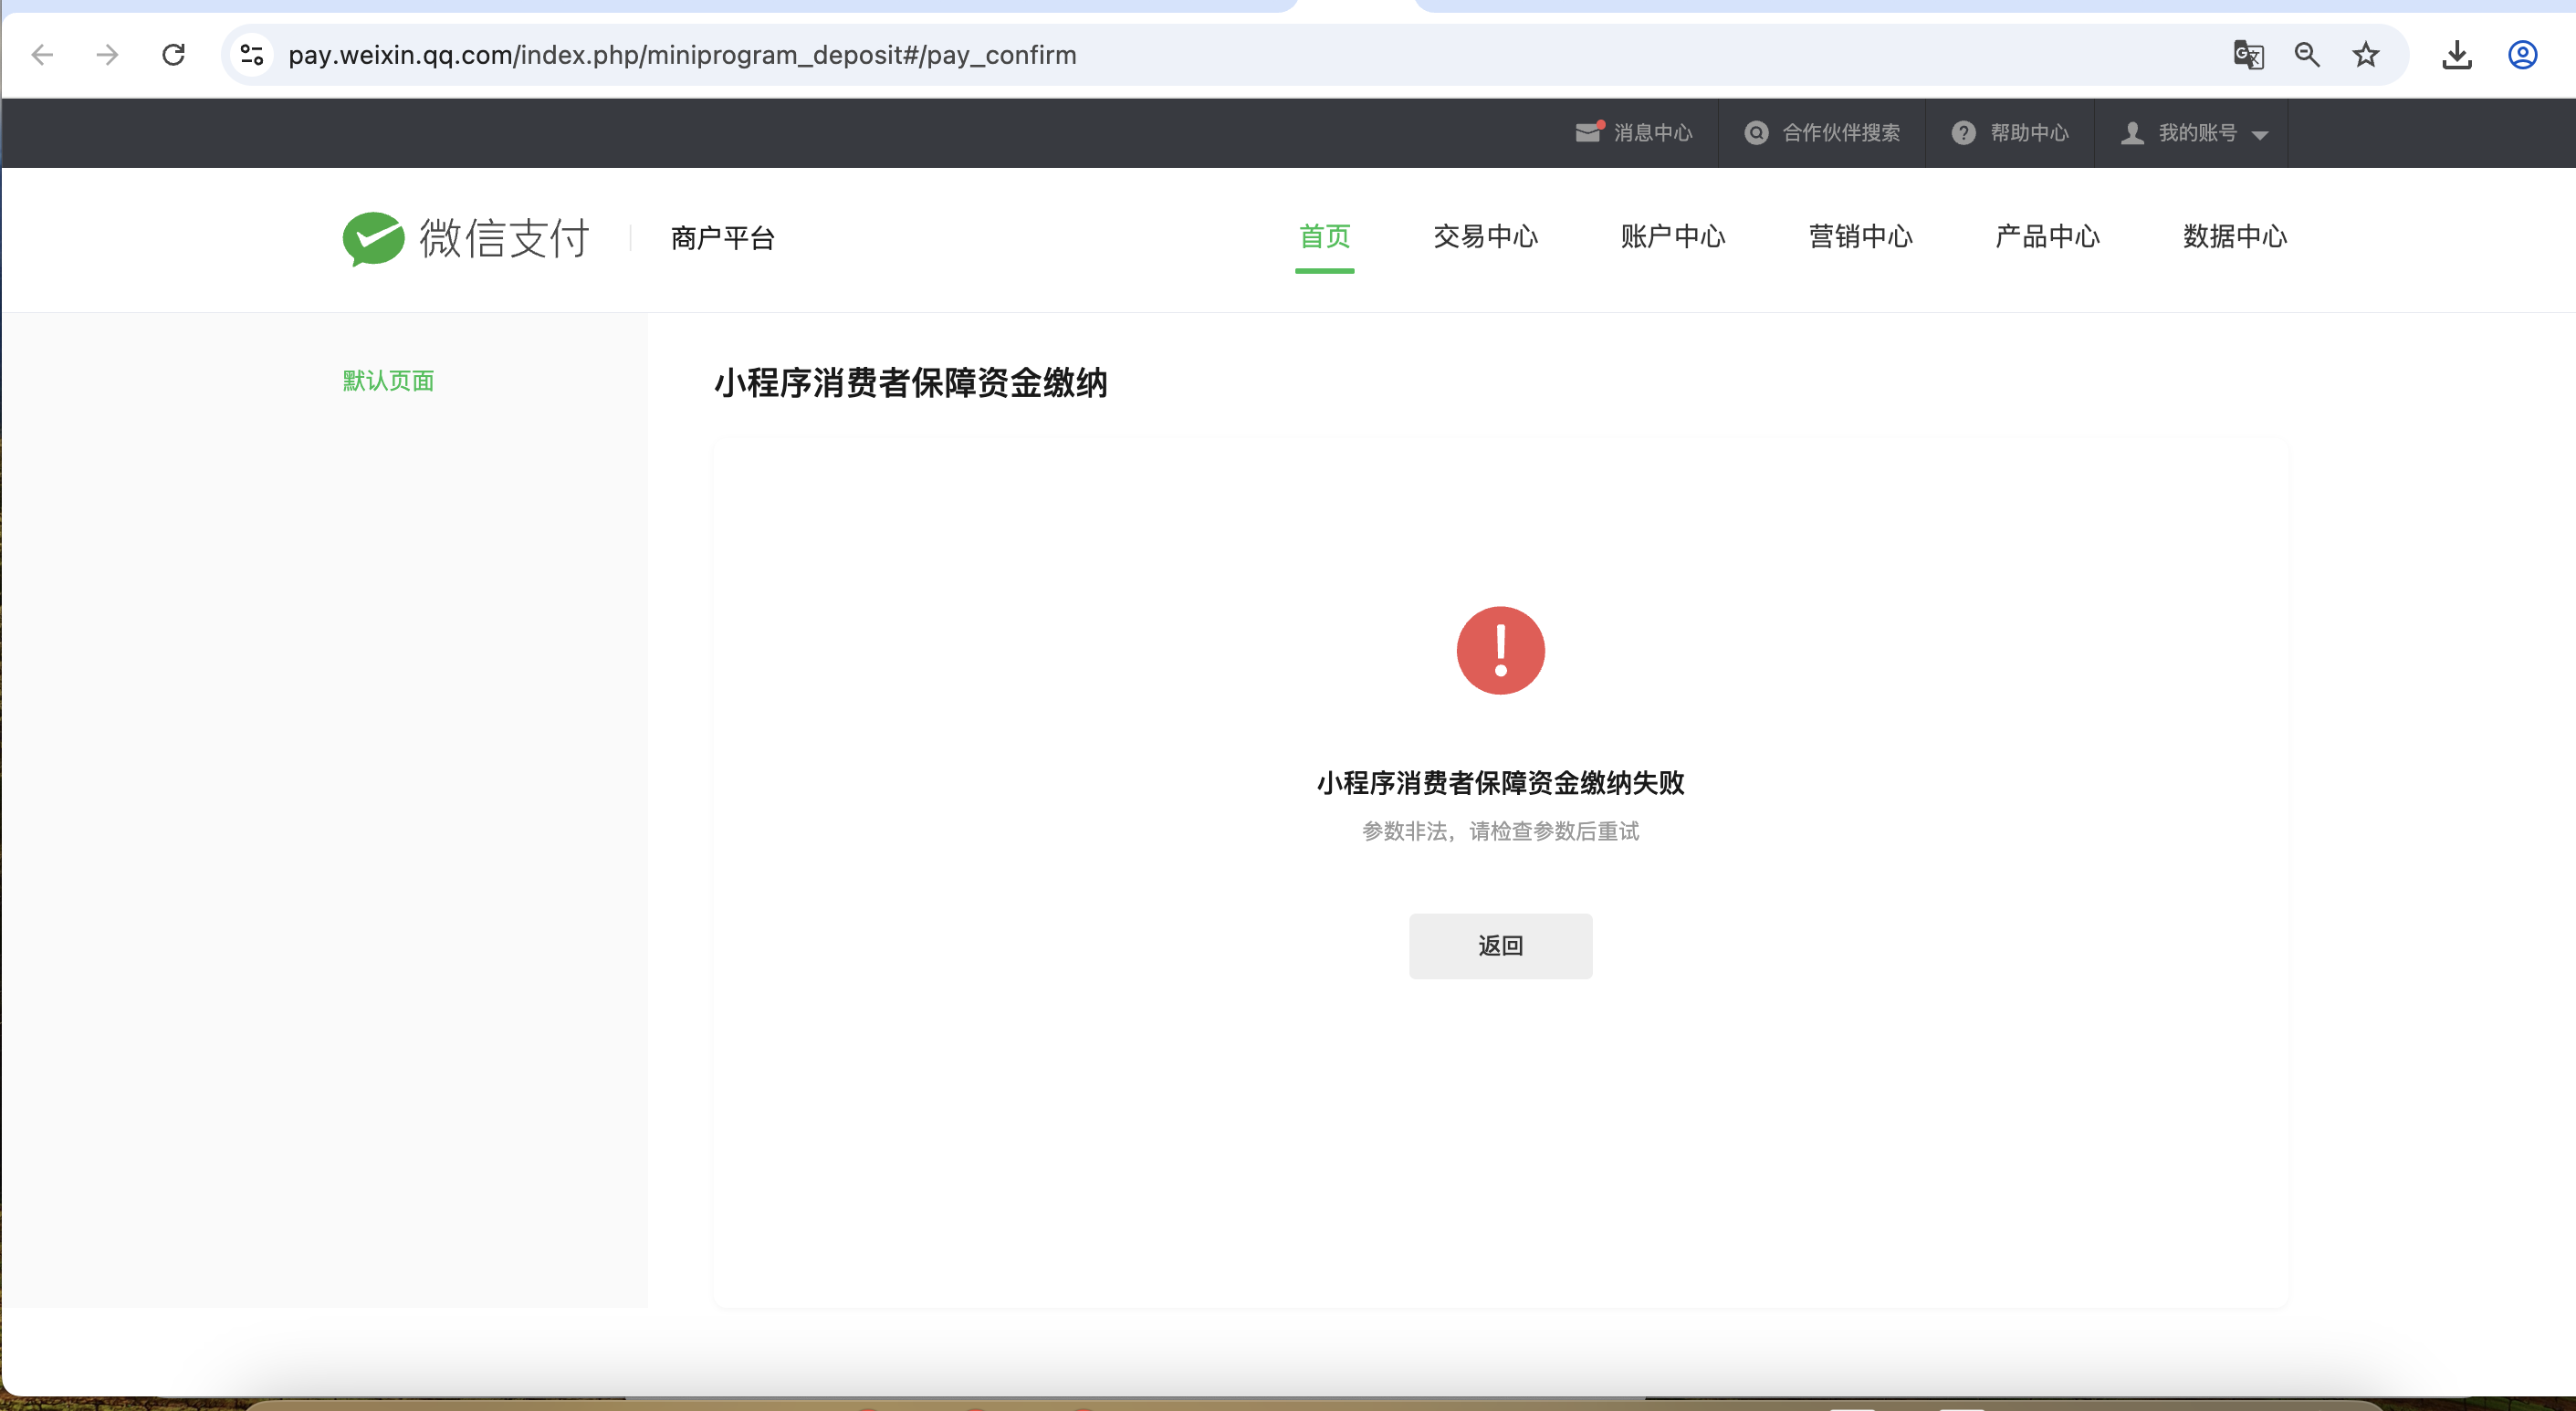
Task: Open the site information icon in address bar
Action: (252, 54)
